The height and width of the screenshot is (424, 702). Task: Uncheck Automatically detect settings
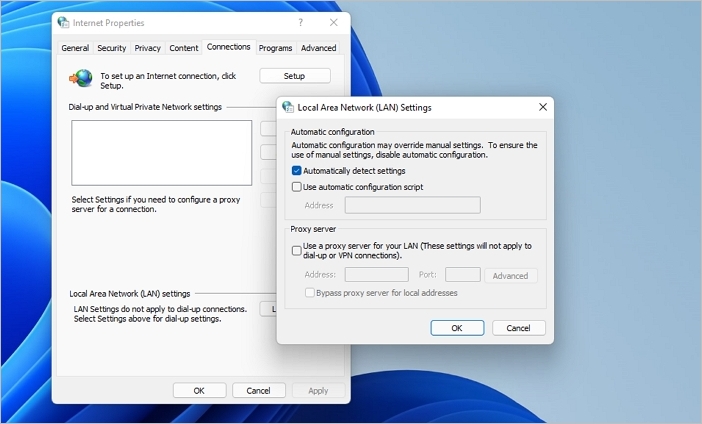(297, 171)
